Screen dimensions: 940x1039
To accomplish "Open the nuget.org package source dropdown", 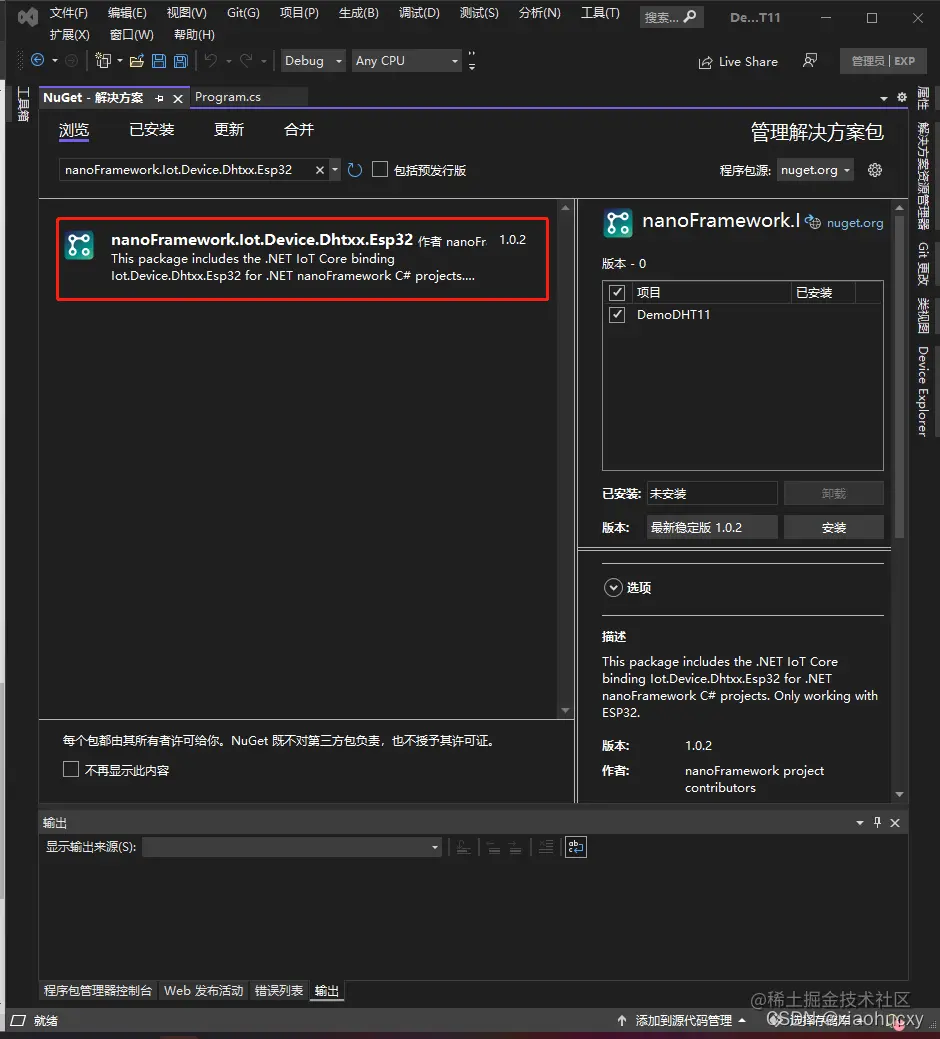I will 815,170.
